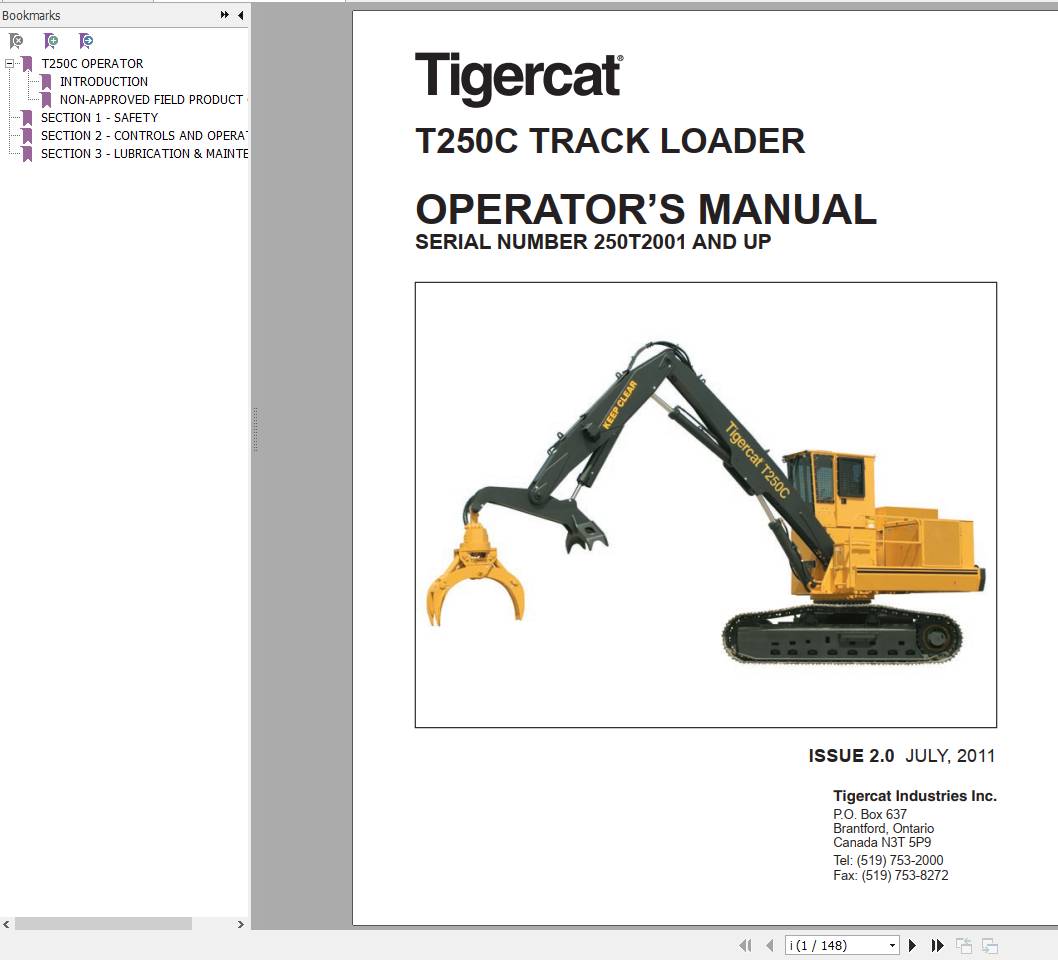This screenshot has height=960, width=1058.
Task: Open SECTION 1 - SAFETY bookmark
Action: 100,117
